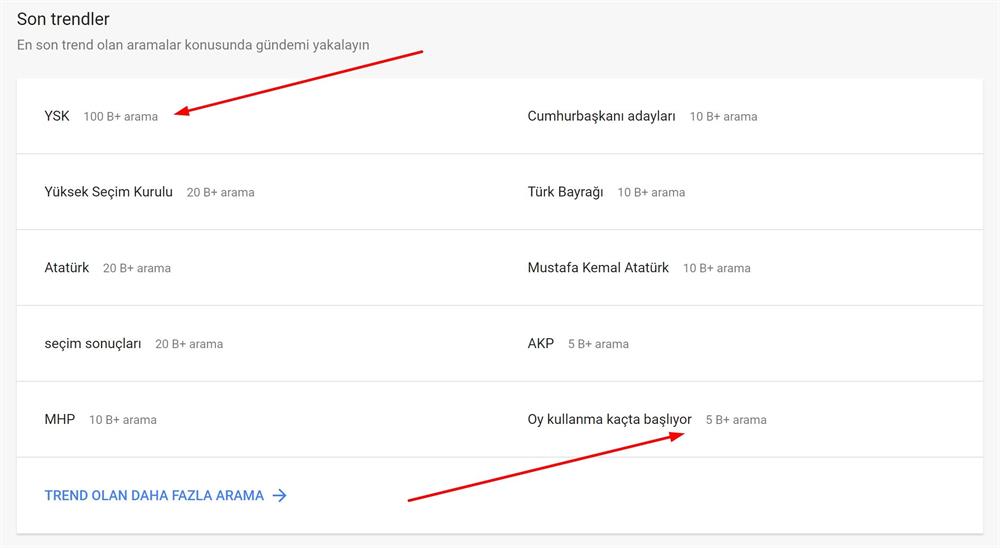
Task: Click 20 B+ arama next to Yüksek Seçim Kurulu
Action: pos(220,193)
